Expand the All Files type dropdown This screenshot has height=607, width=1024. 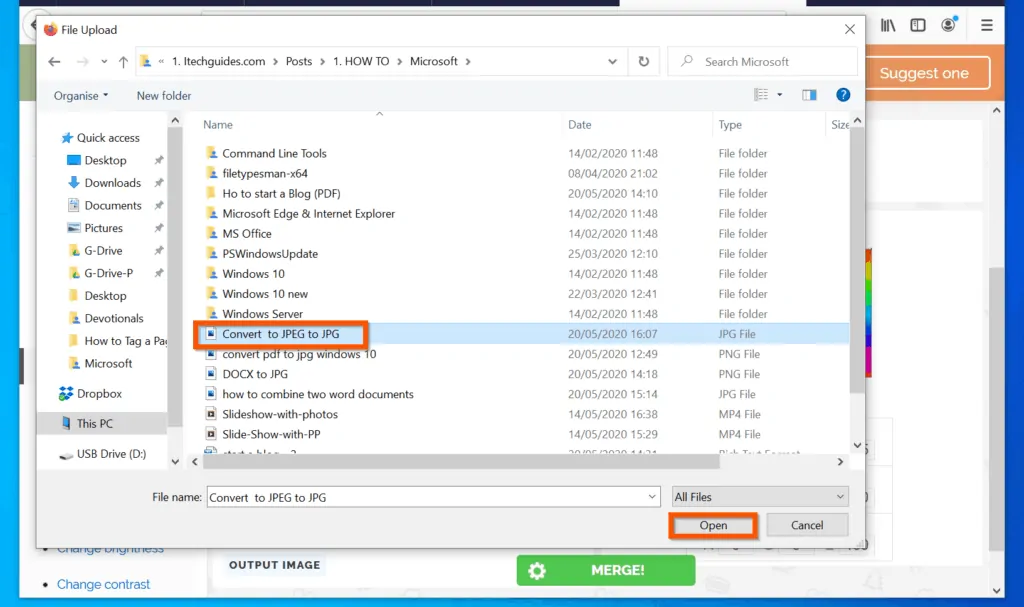760,497
